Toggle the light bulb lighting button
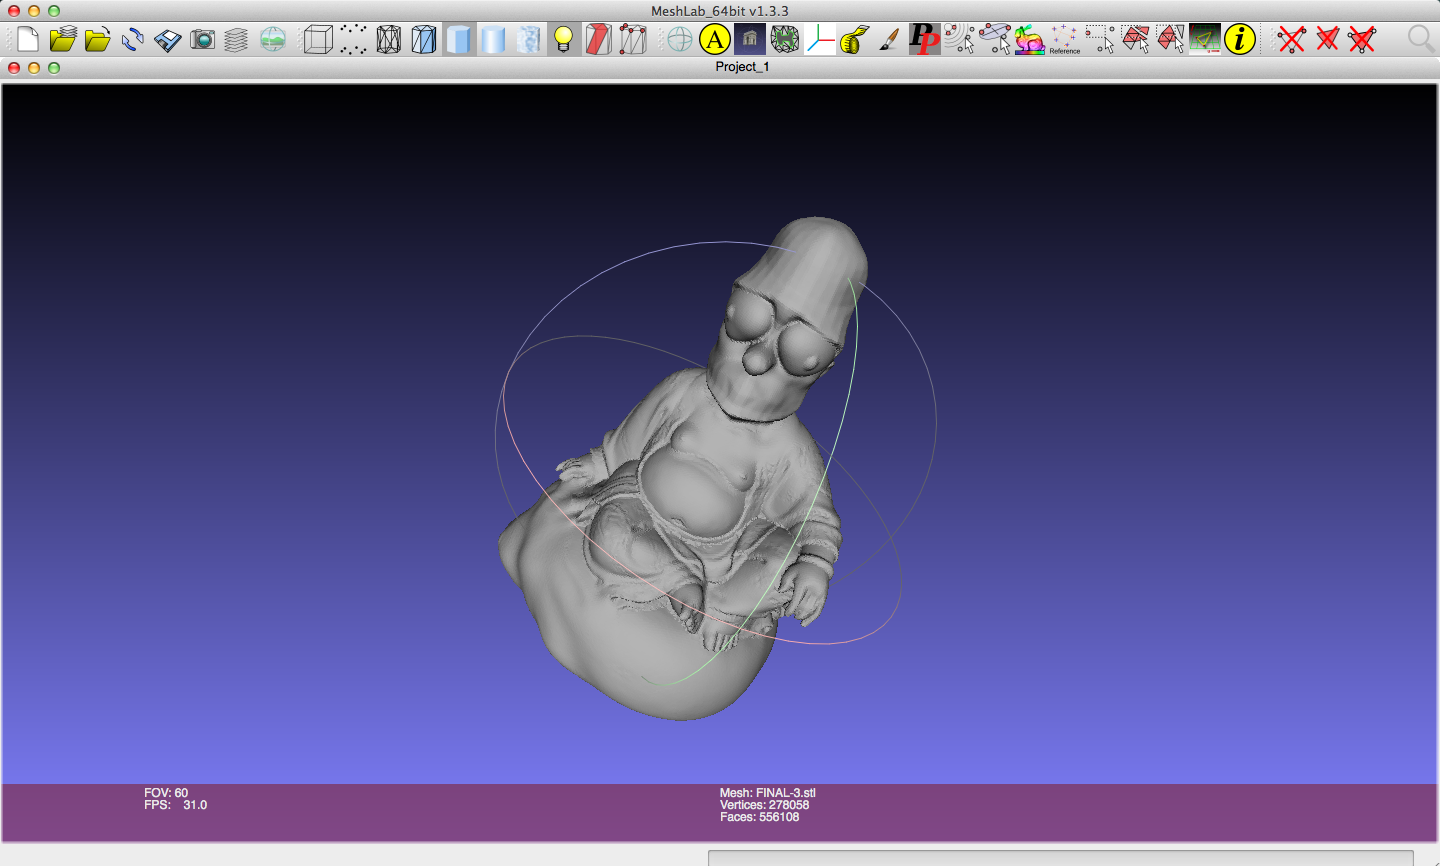The image size is (1440, 866). click(x=564, y=40)
